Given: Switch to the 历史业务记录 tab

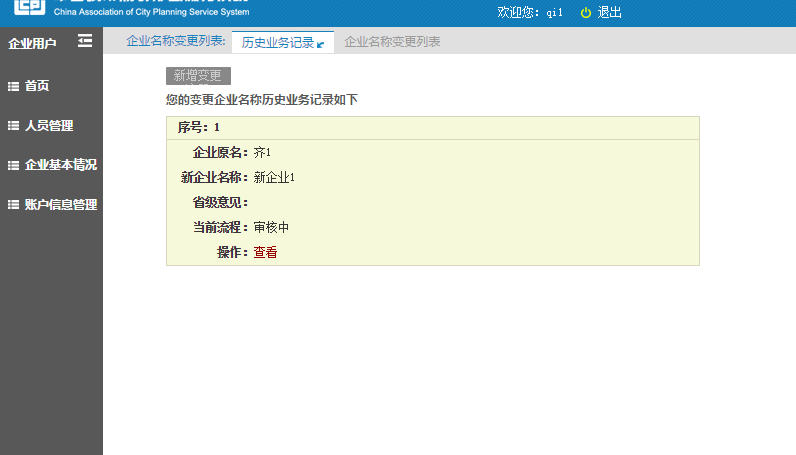Looking at the screenshot, I should coord(277,42).
